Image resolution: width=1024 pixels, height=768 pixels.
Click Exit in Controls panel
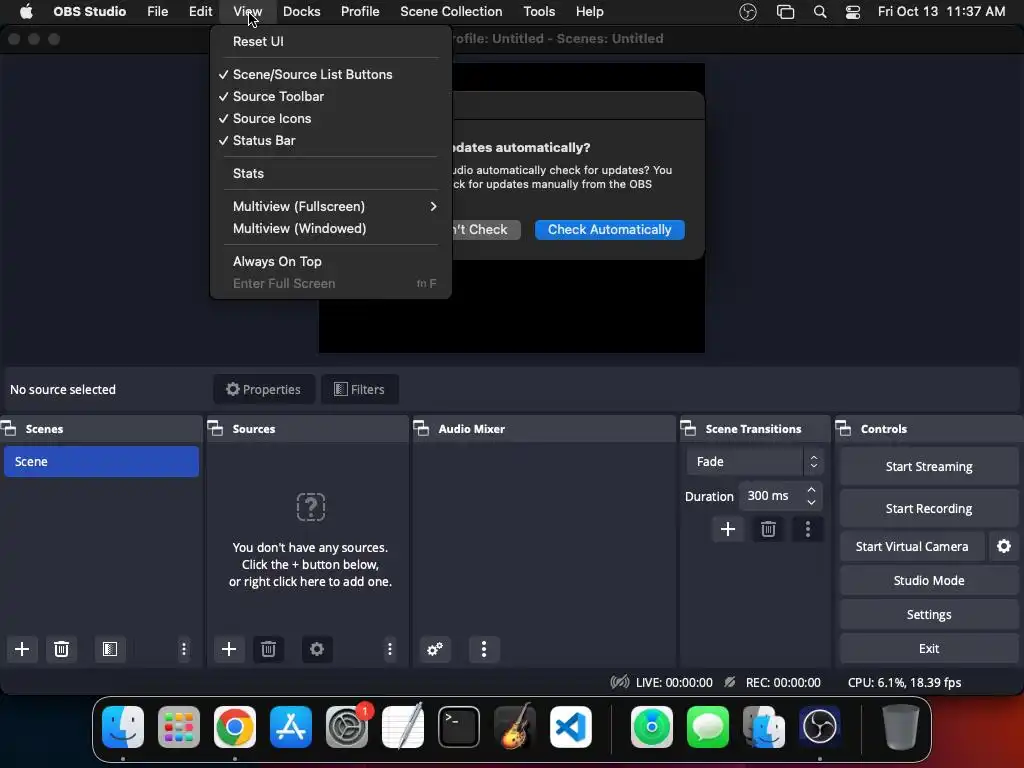(929, 648)
